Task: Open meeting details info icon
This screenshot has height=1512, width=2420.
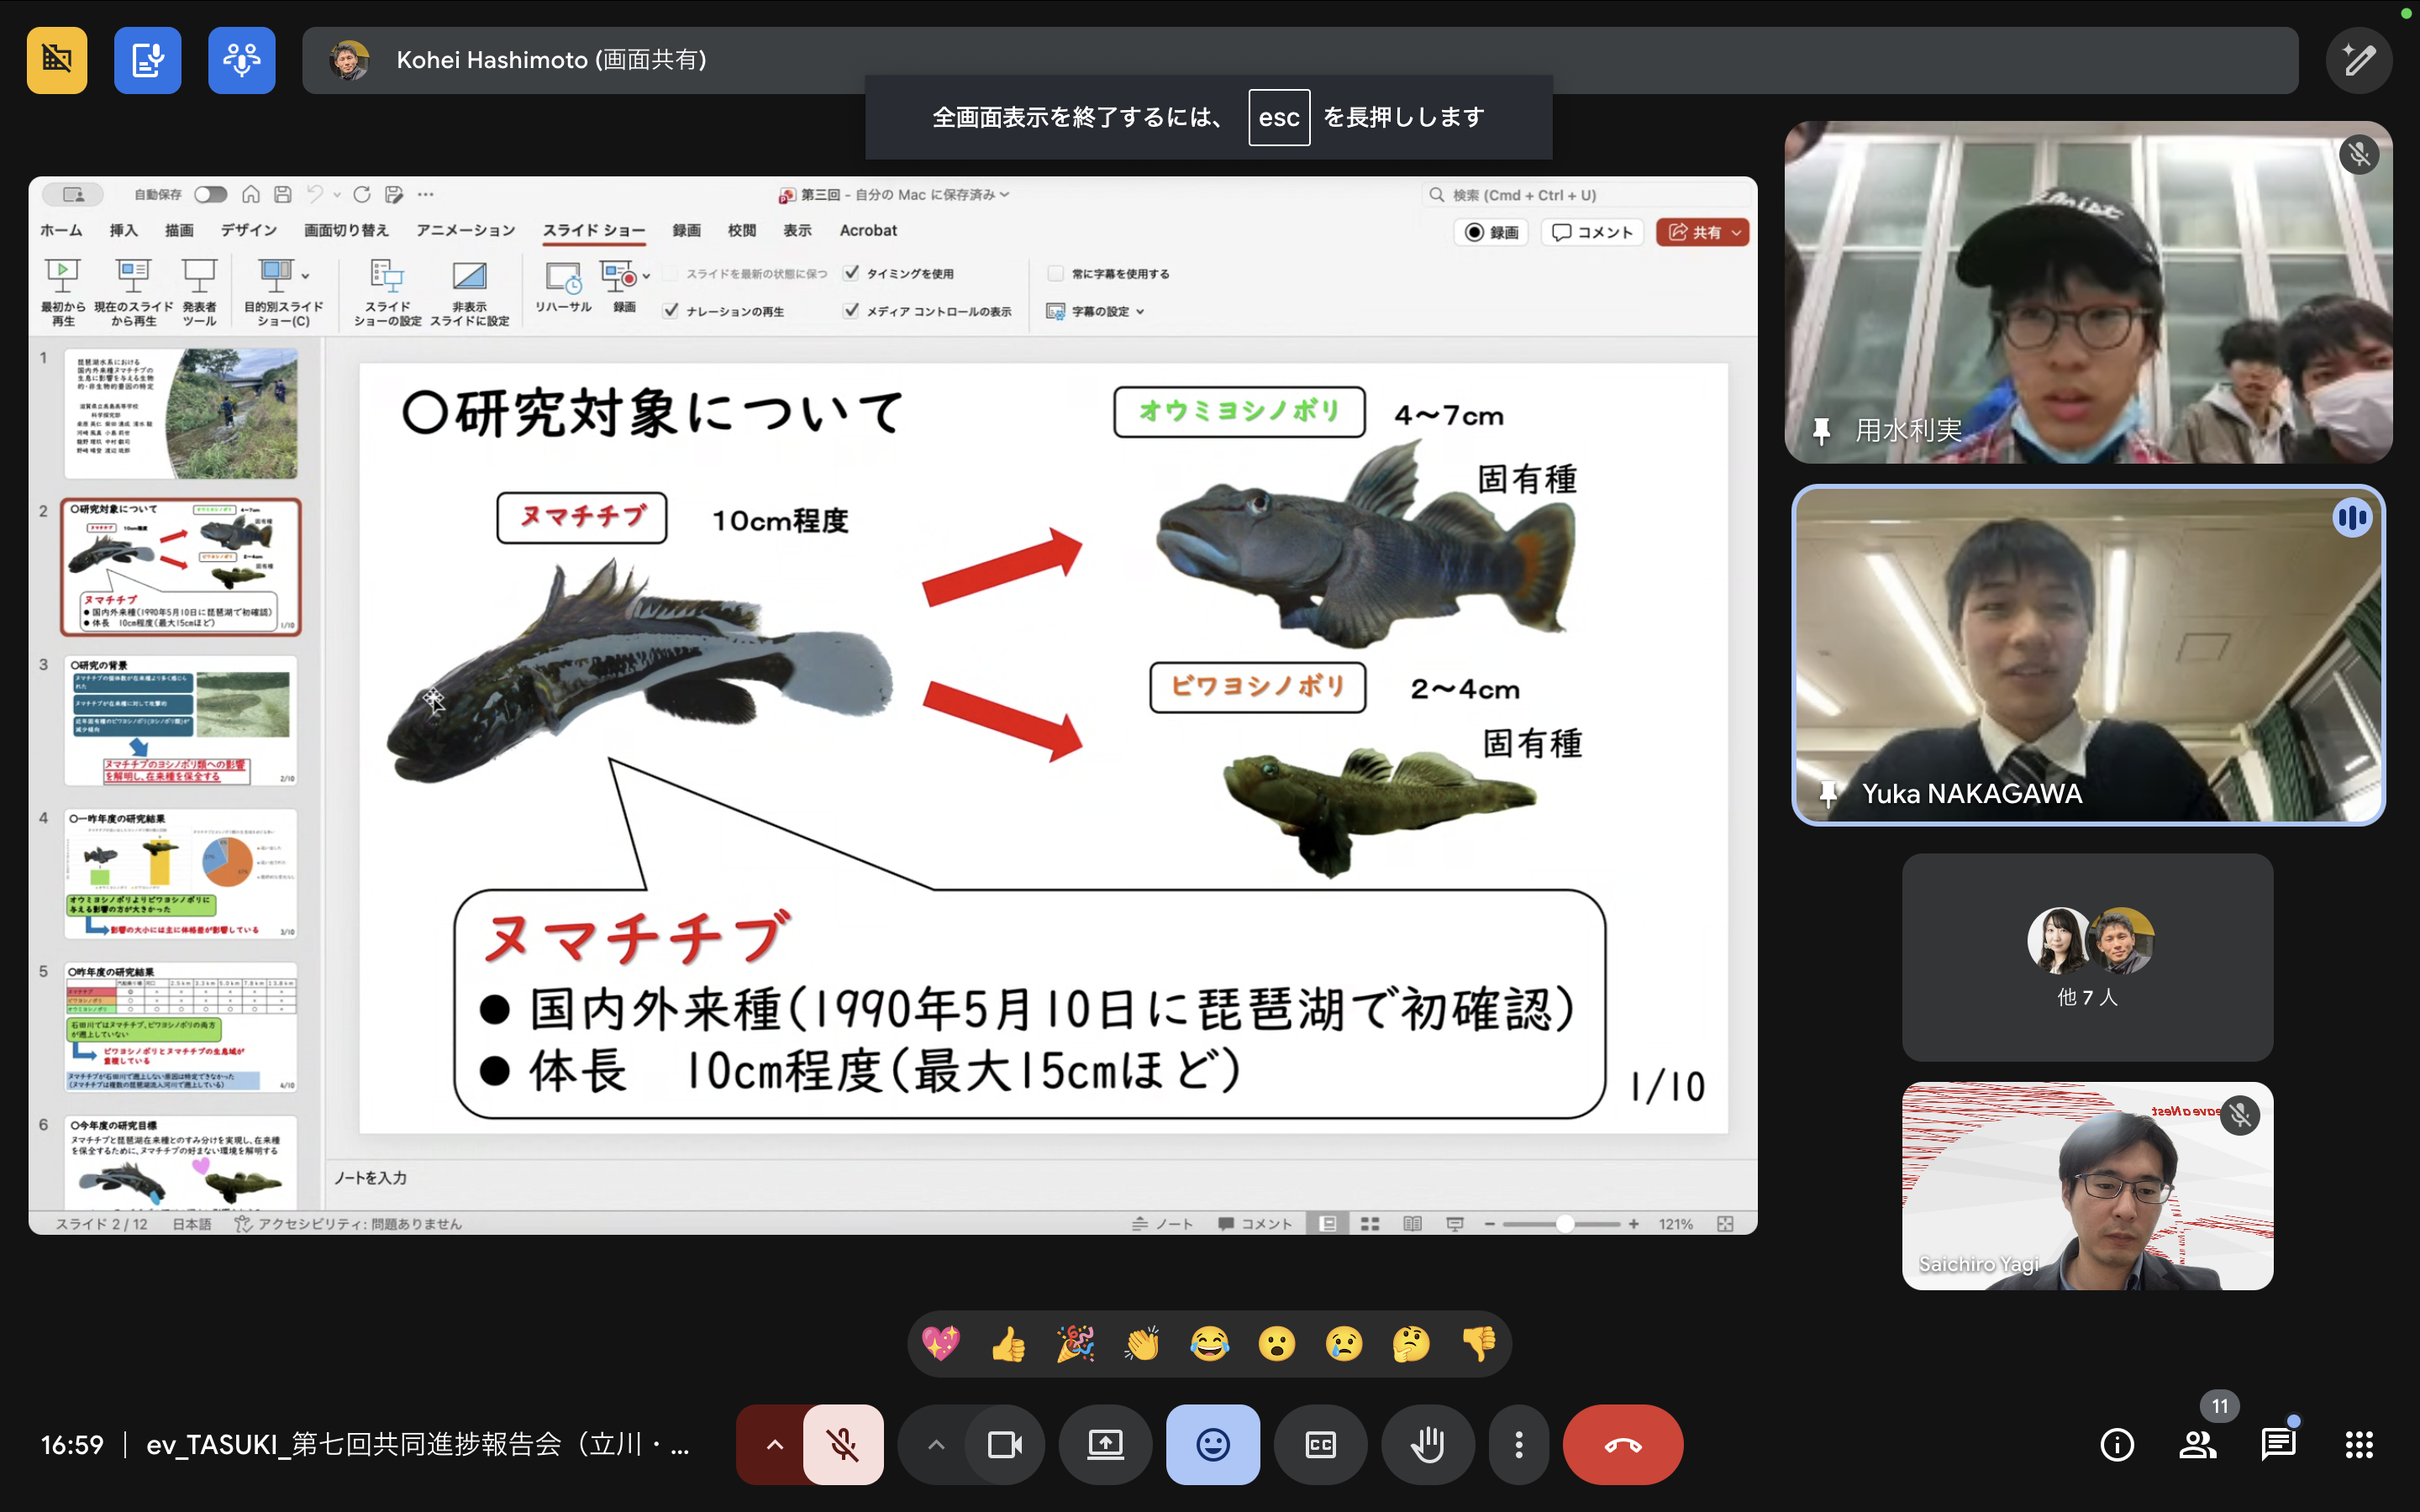Action: (2116, 1444)
